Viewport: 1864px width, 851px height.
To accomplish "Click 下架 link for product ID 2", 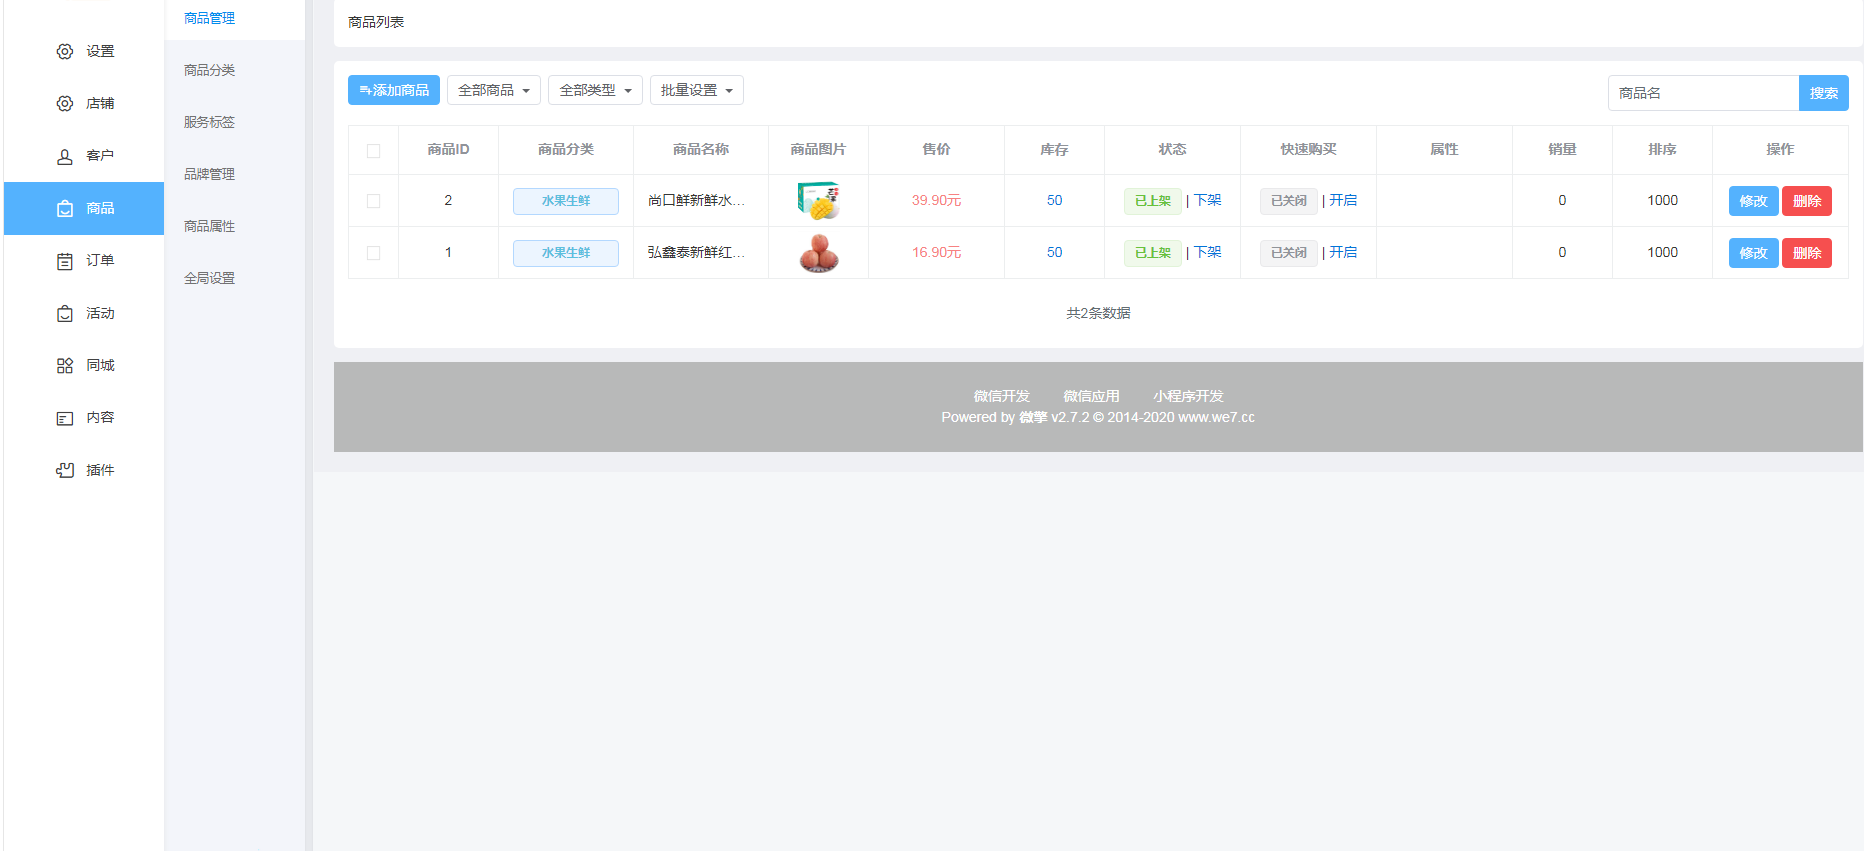I will (x=1208, y=200).
